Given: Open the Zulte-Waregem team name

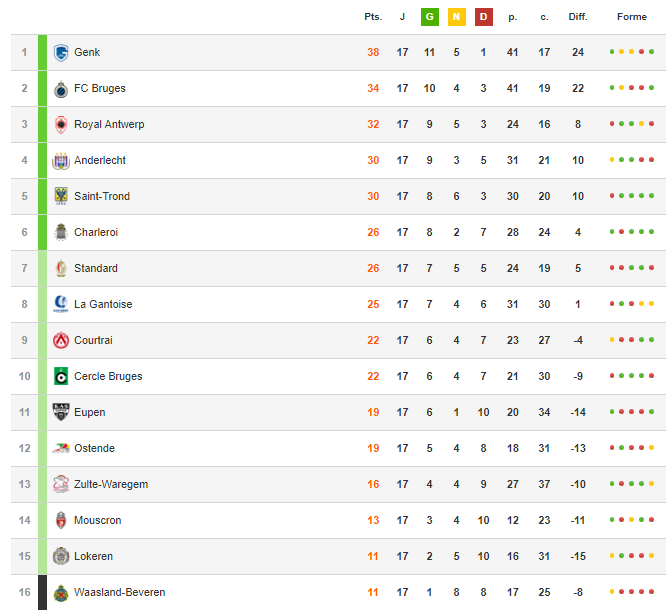Looking at the screenshot, I should pos(111,484).
